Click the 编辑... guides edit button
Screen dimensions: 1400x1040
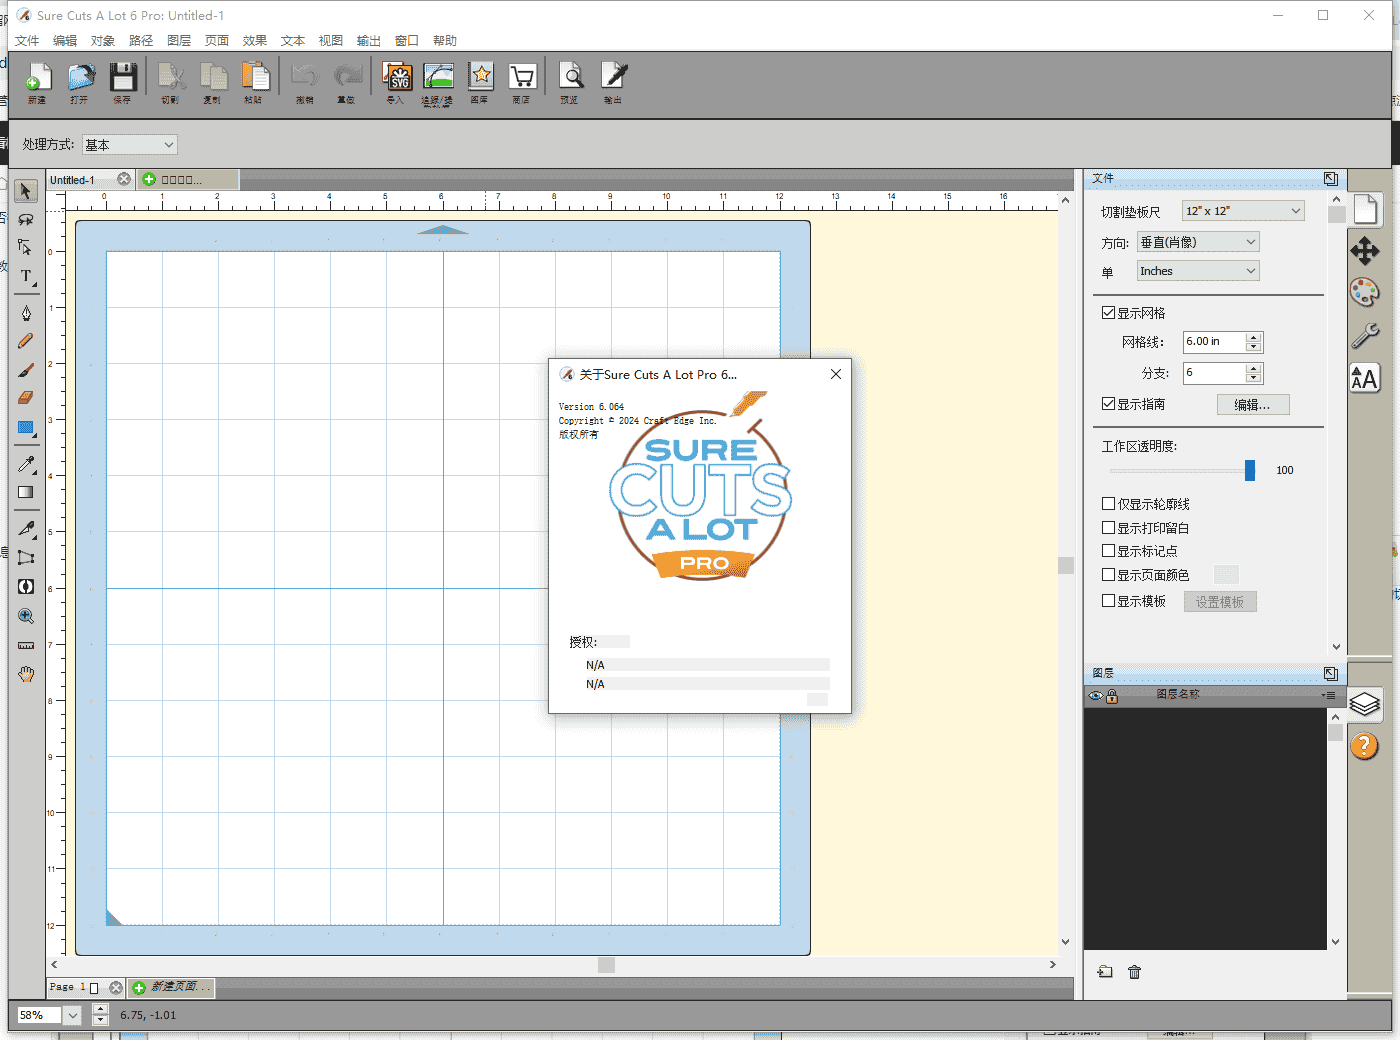(1253, 405)
